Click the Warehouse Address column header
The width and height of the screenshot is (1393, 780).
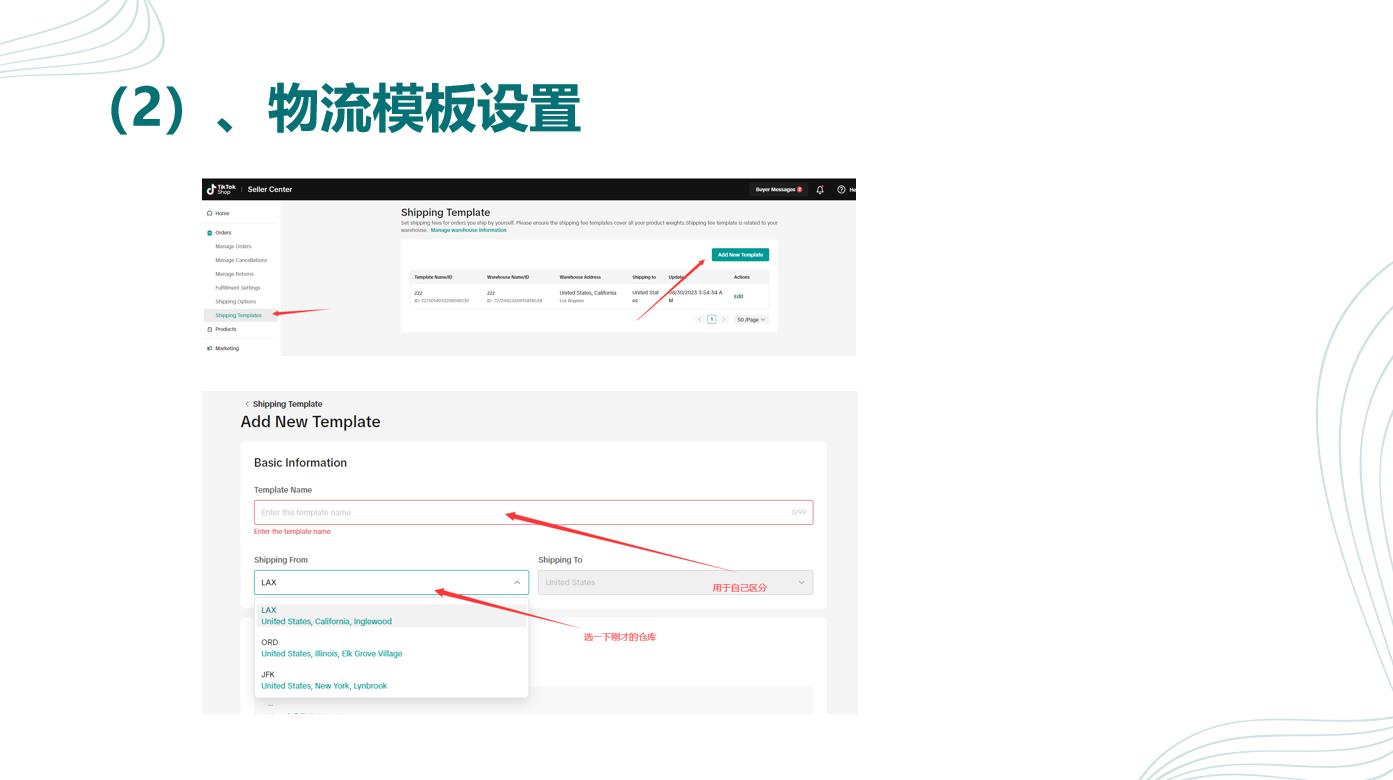pyautogui.click(x=579, y=276)
